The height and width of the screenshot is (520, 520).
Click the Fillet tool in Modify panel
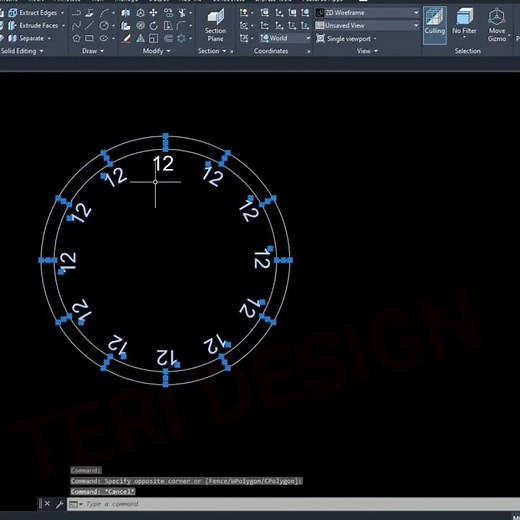[x=181, y=25]
